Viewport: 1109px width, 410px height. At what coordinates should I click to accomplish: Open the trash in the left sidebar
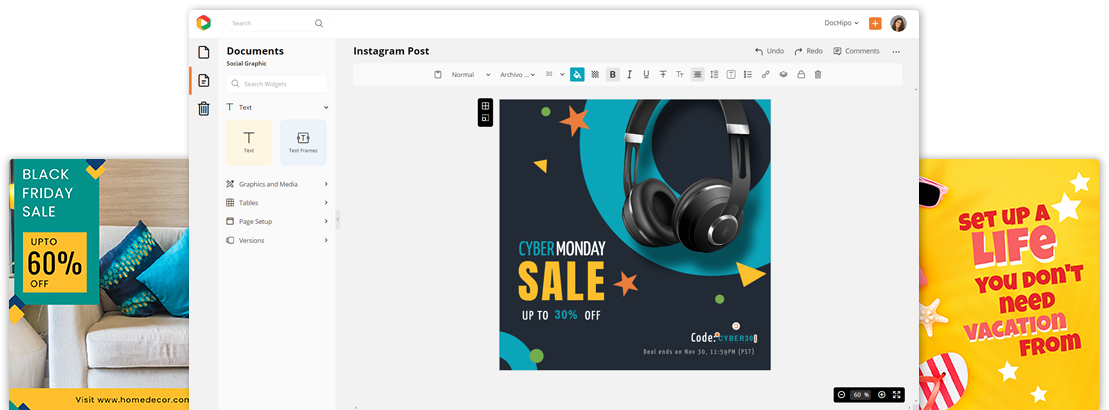coord(204,109)
